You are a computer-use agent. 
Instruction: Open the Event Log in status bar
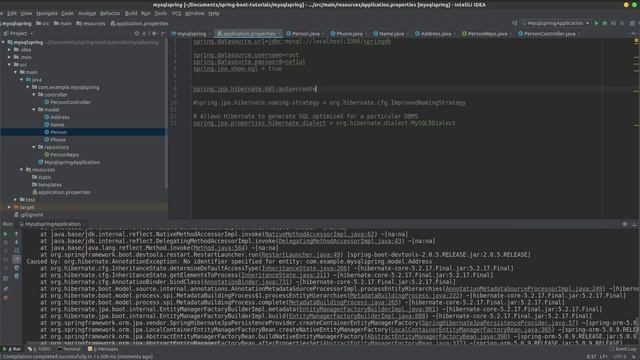tap(623, 349)
